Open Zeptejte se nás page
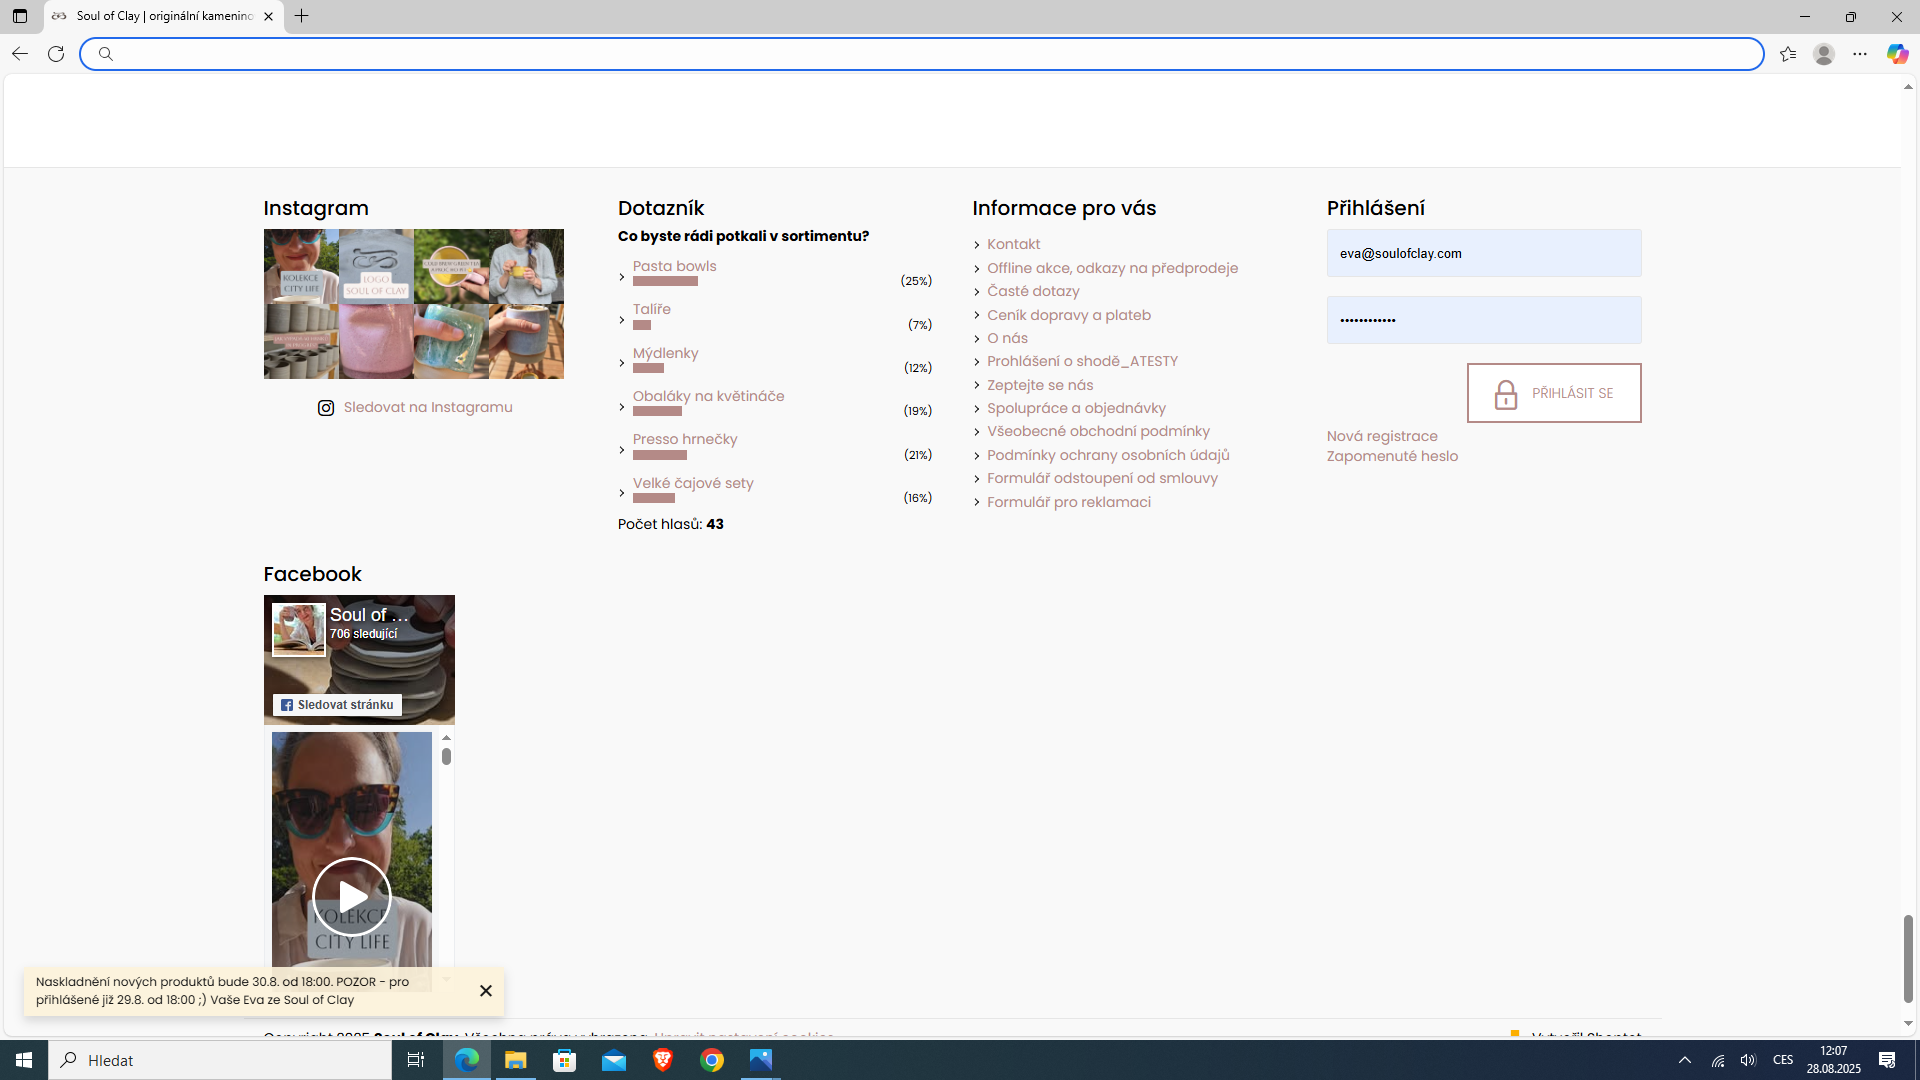This screenshot has height=1080, width=1920. point(1040,385)
